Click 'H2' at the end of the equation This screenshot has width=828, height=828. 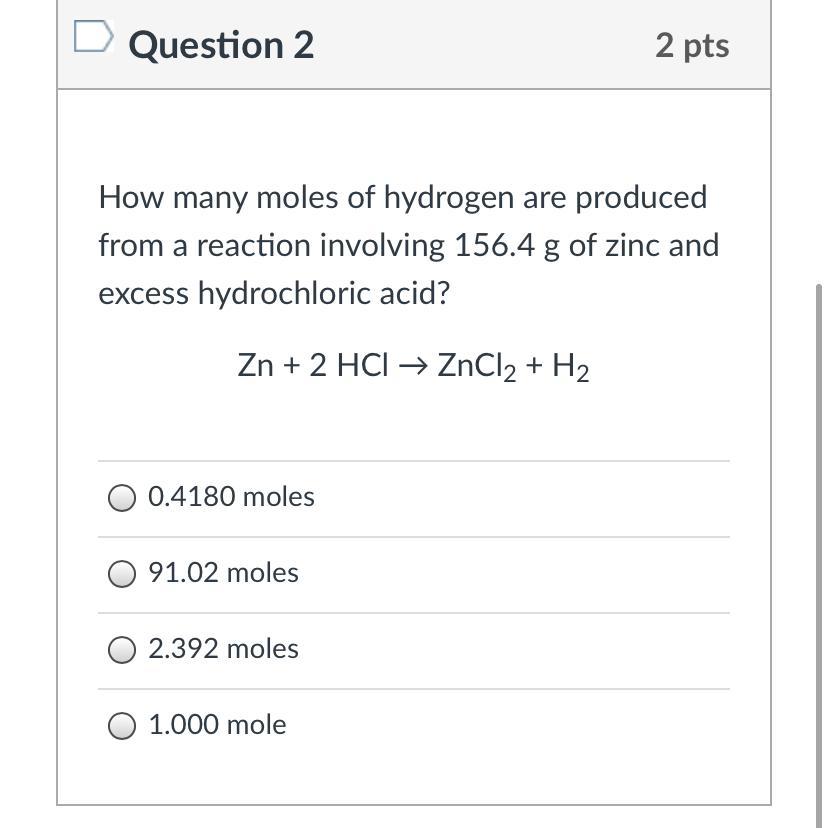point(571,366)
